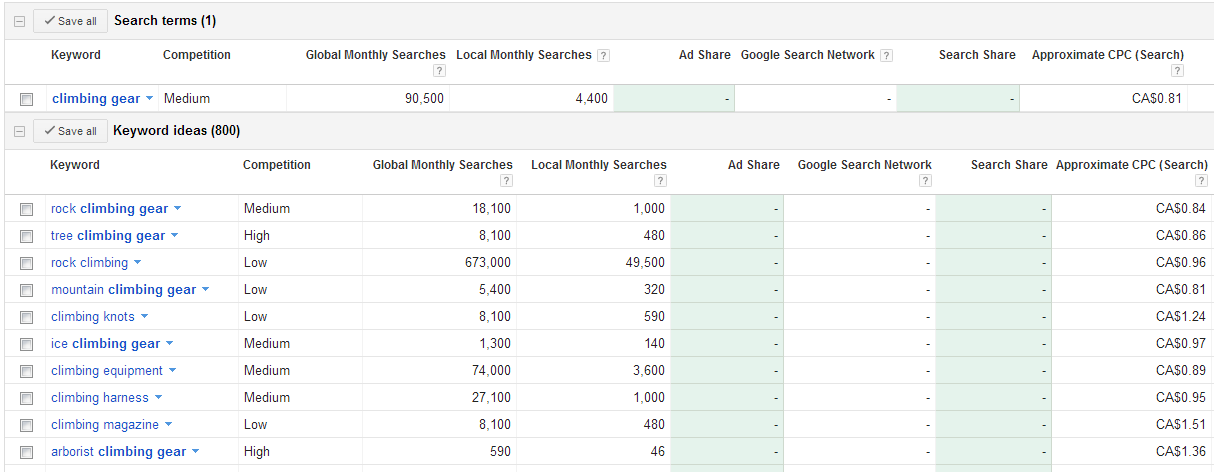Check the ice climbing gear checkbox

27,344
